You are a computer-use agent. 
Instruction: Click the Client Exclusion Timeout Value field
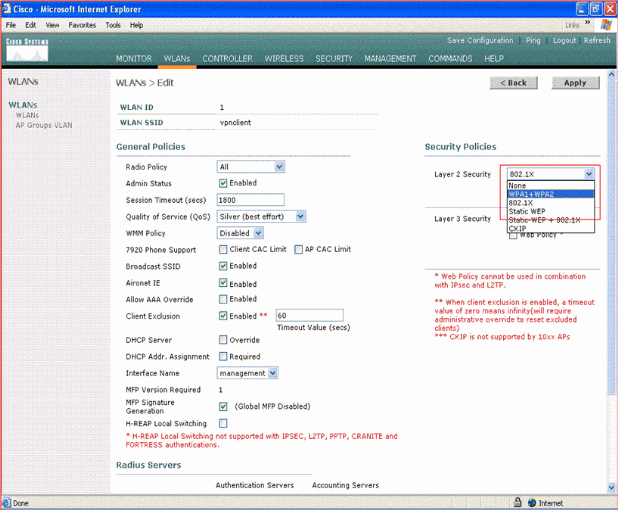[x=309, y=315]
